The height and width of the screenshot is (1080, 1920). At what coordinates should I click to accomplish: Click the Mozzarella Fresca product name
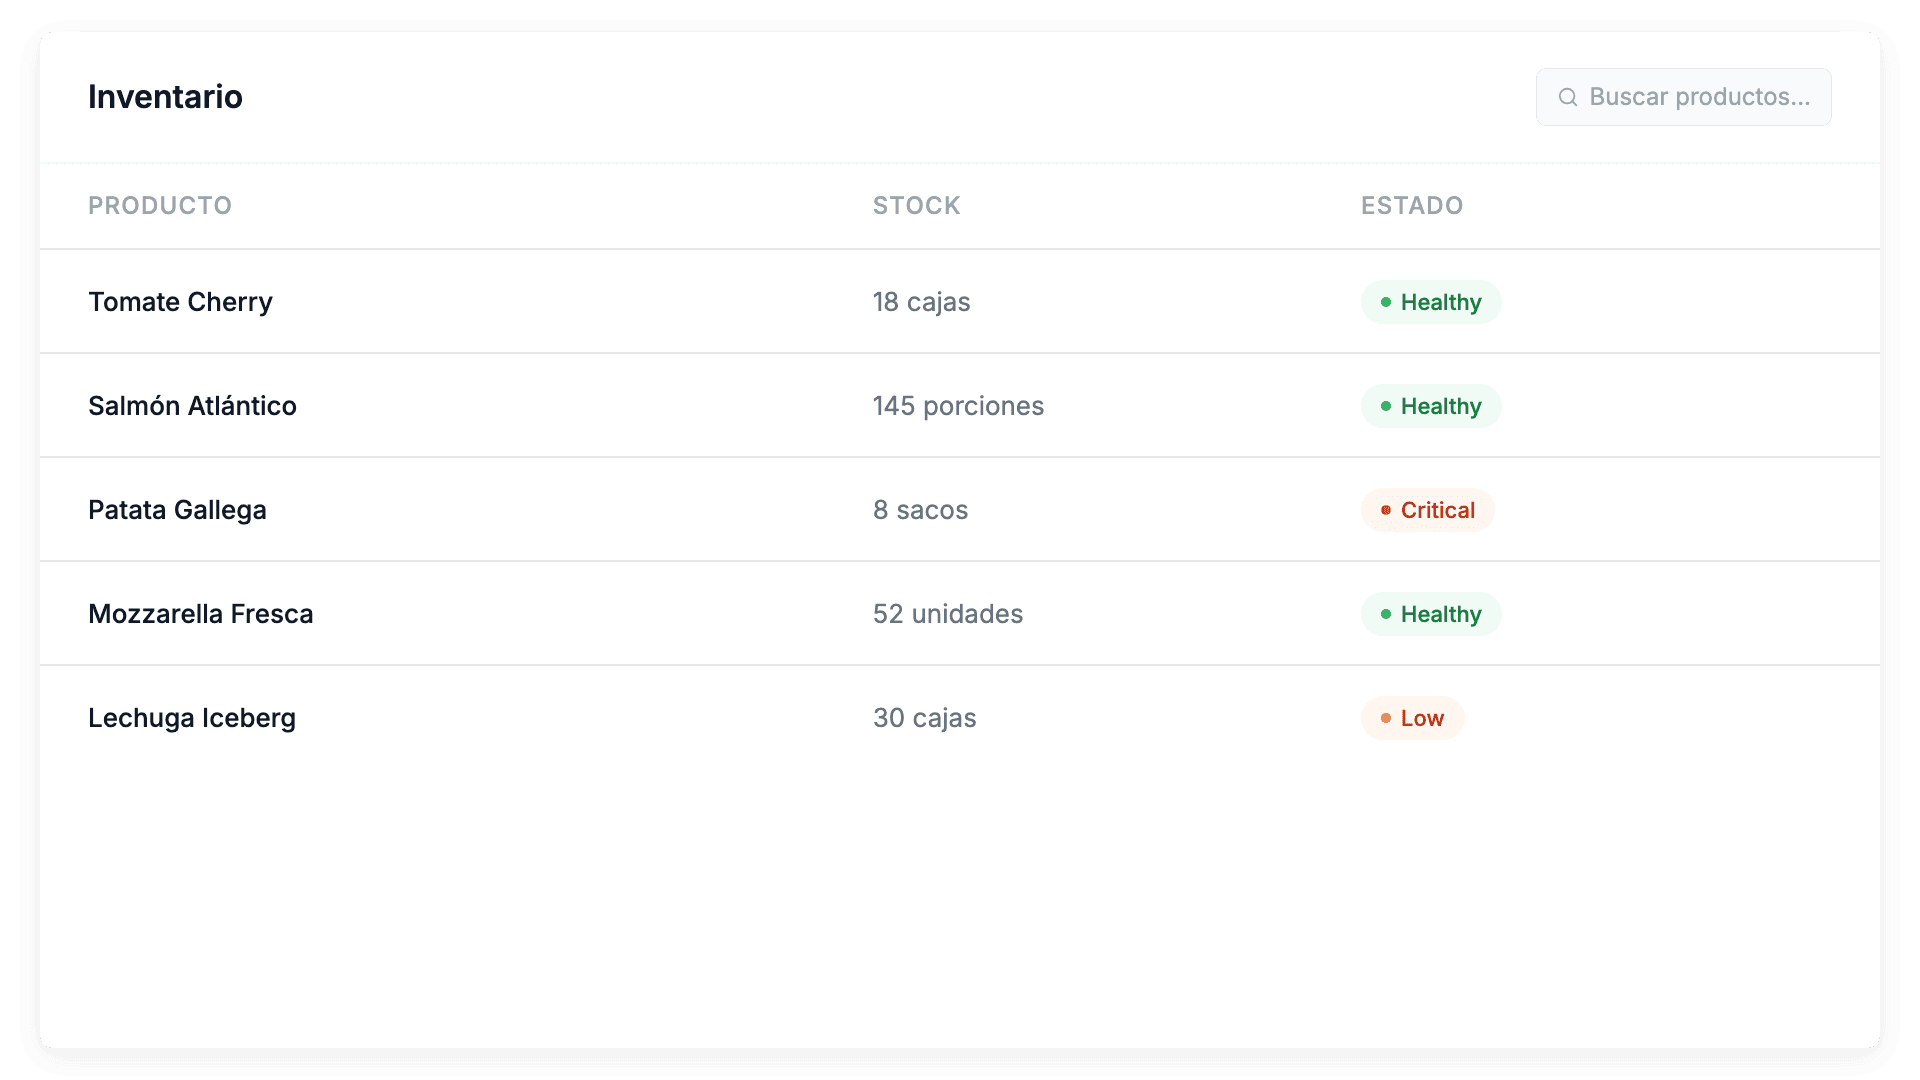pos(200,614)
